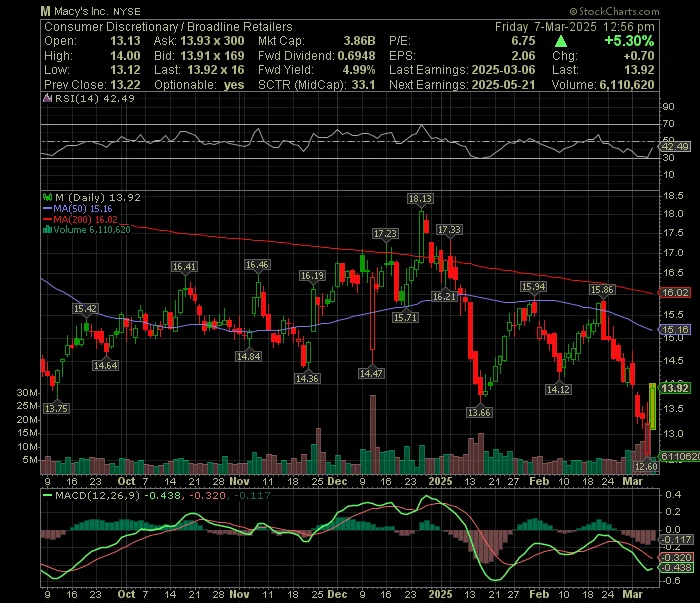Click the +5.30% percent change value
This screenshot has width=700, height=603.
point(629,41)
